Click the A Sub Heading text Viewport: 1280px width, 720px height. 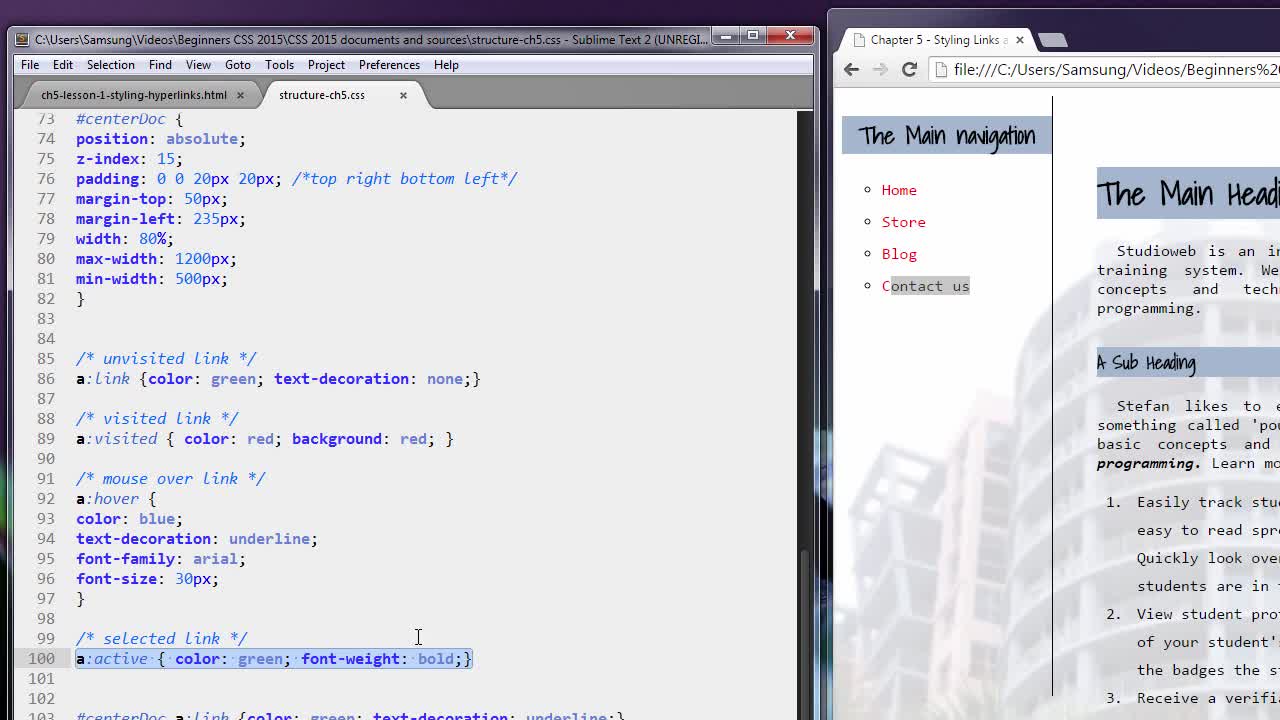(1146, 362)
